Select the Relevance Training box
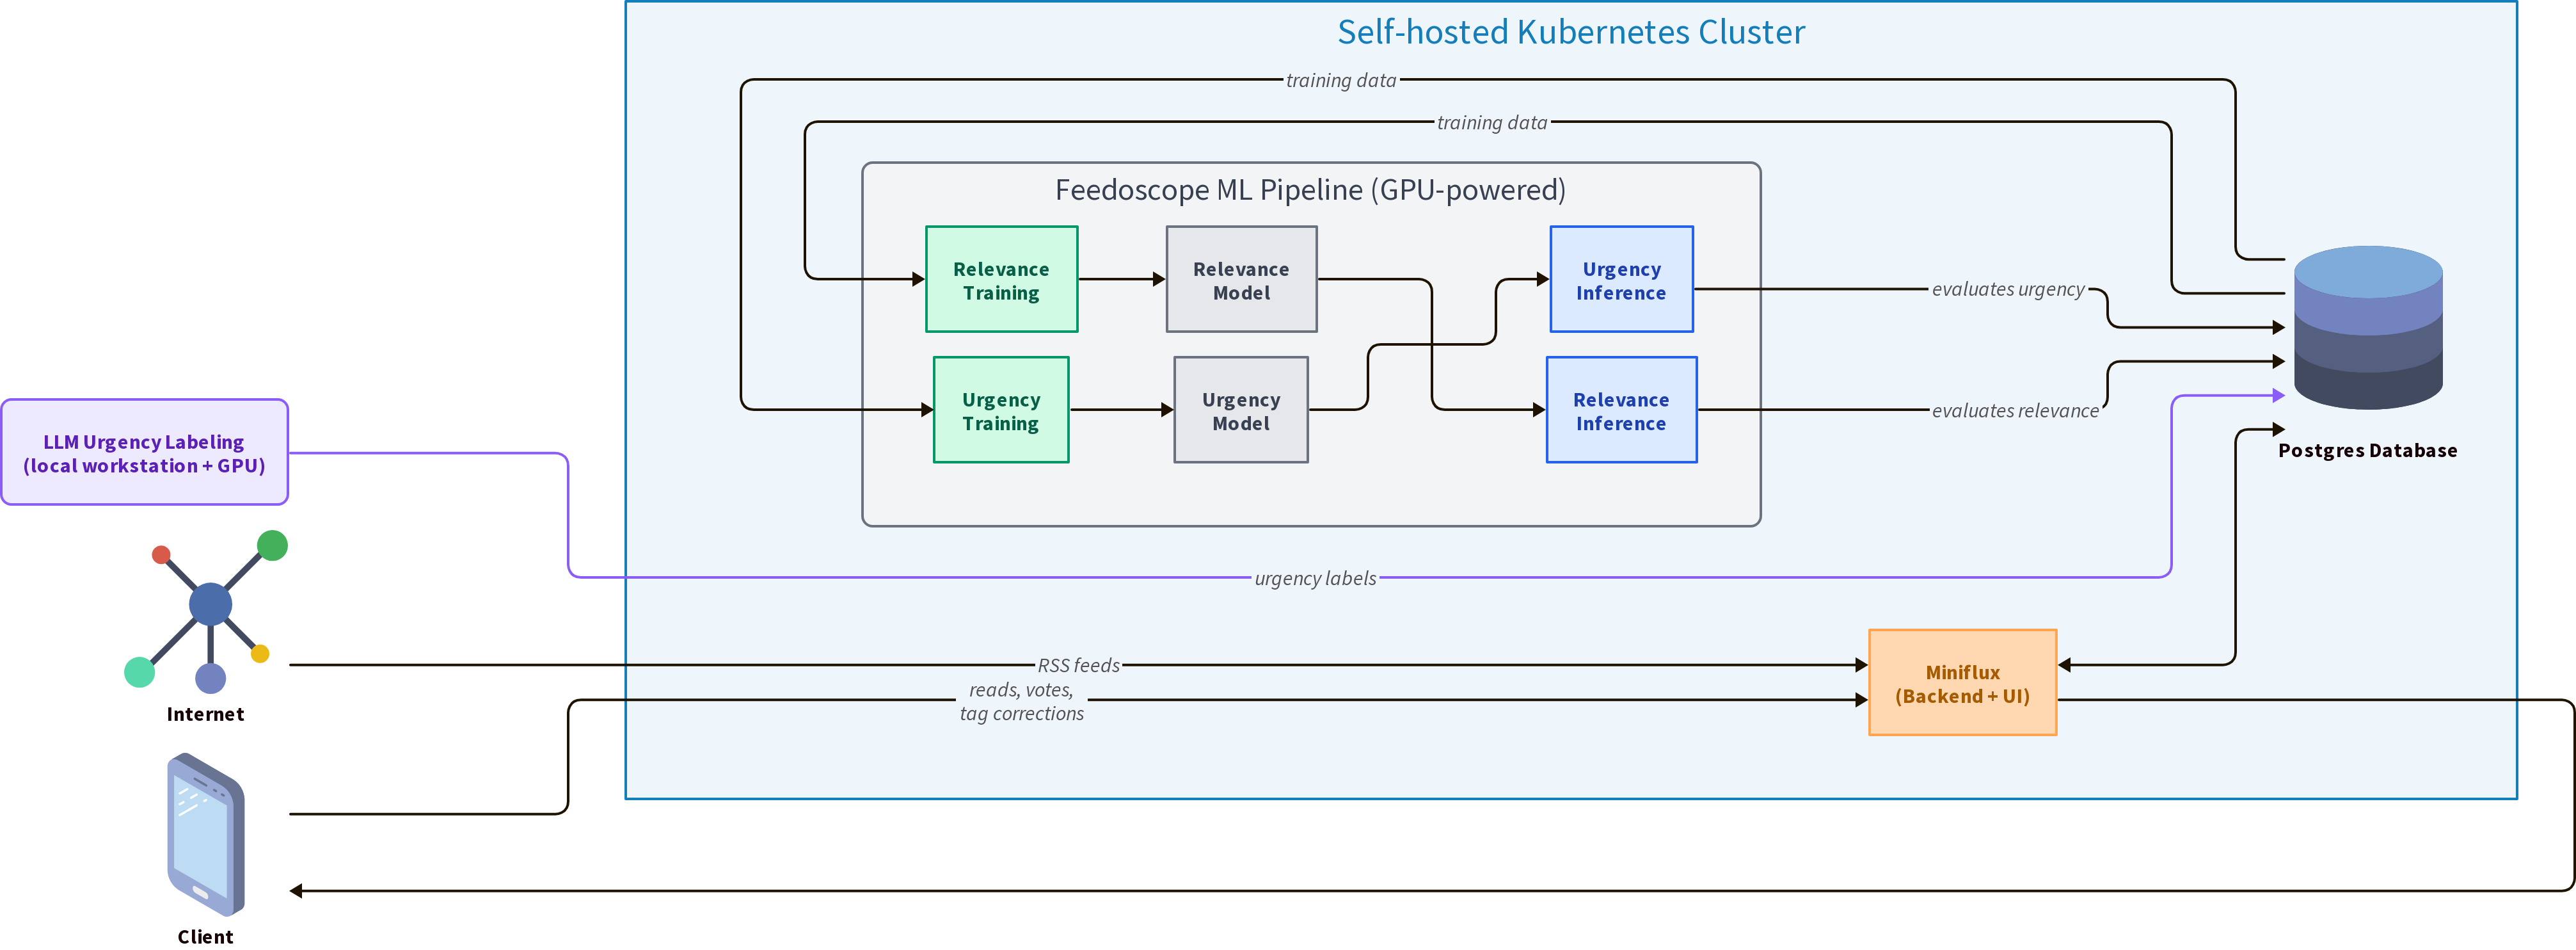The image size is (2576, 950). click(x=1001, y=280)
